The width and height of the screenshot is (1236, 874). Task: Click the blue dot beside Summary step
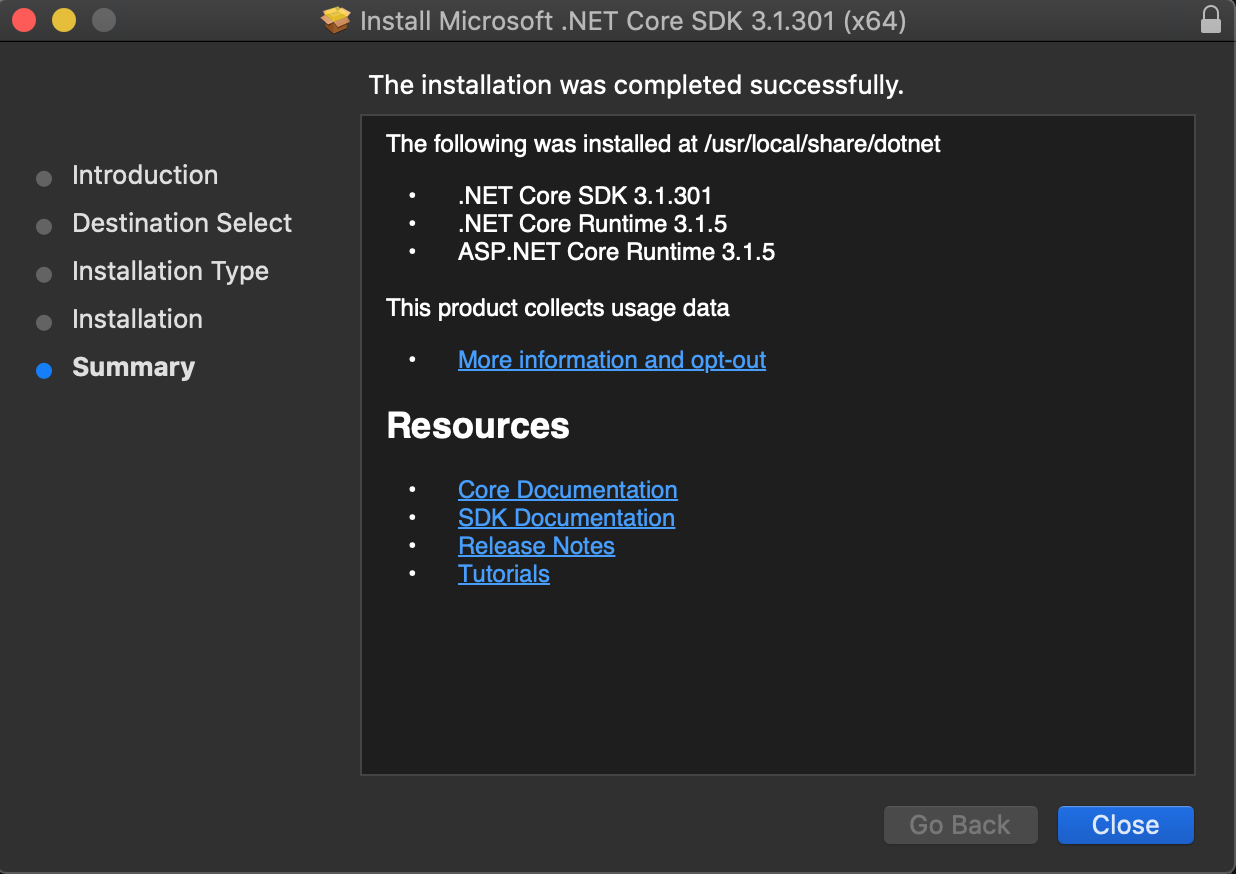43,370
